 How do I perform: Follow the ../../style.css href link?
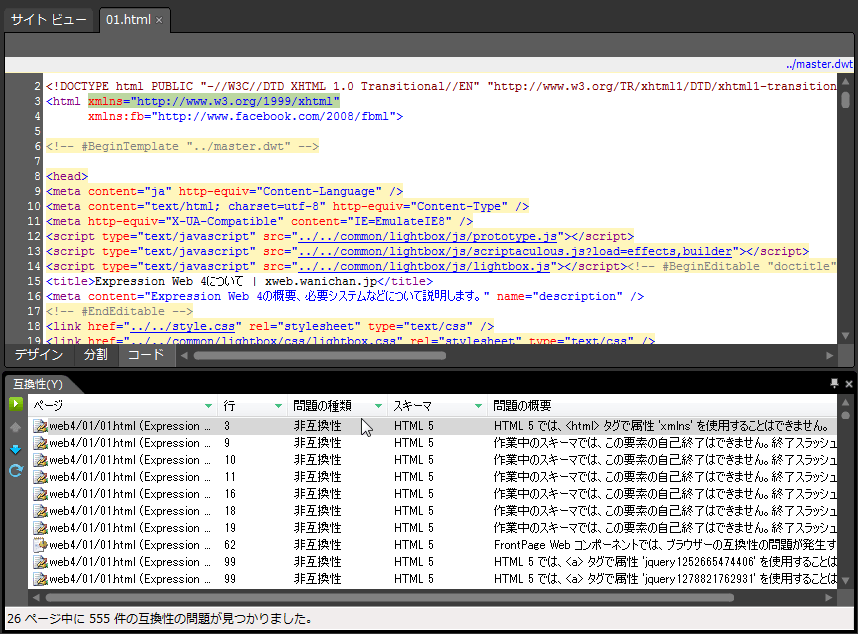[182, 327]
